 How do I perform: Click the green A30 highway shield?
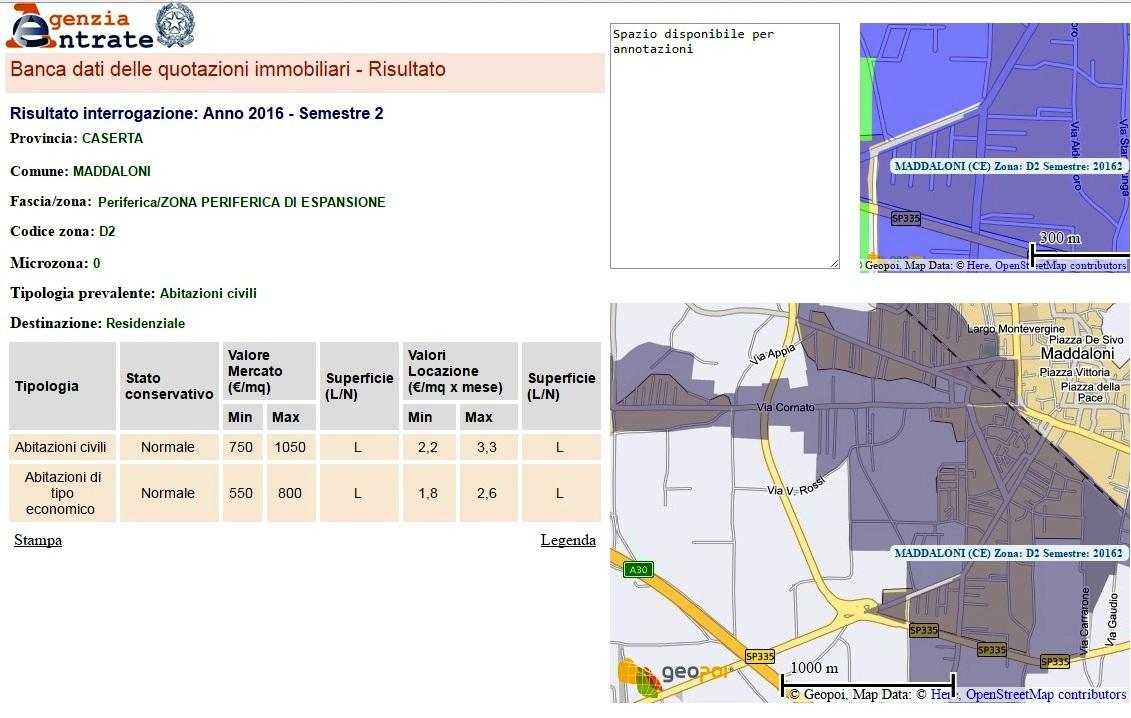click(x=637, y=570)
